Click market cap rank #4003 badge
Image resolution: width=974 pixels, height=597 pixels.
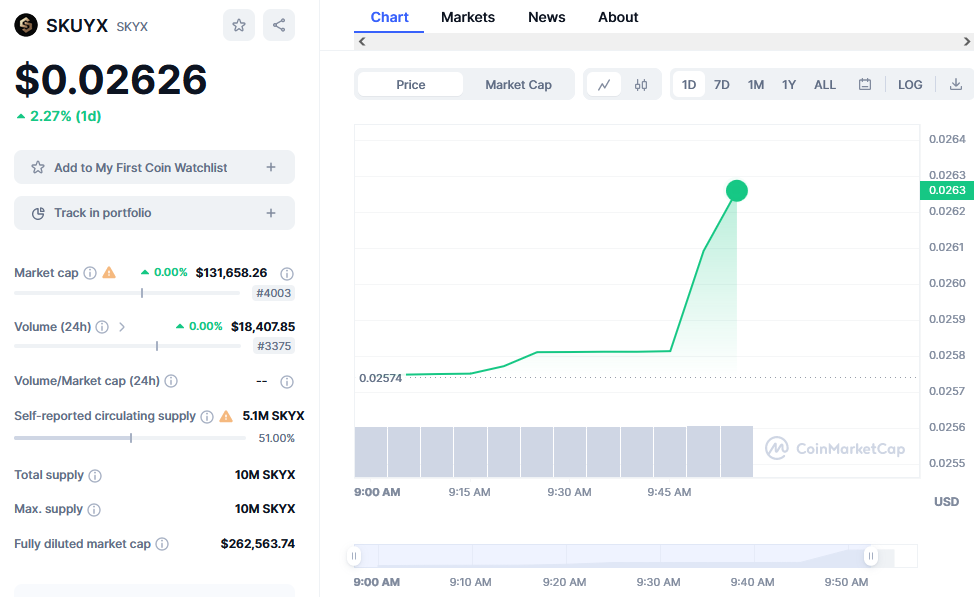tap(273, 293)
